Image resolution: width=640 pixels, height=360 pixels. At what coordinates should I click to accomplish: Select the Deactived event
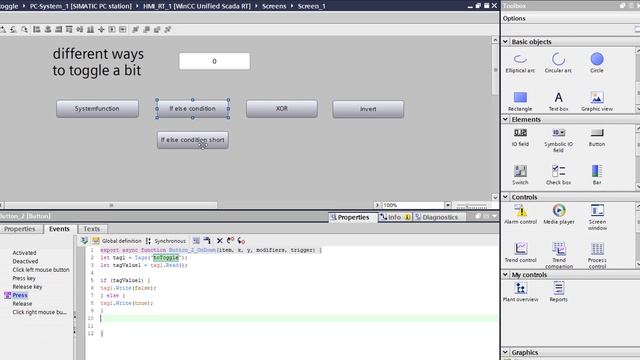[x=25, y=261]
